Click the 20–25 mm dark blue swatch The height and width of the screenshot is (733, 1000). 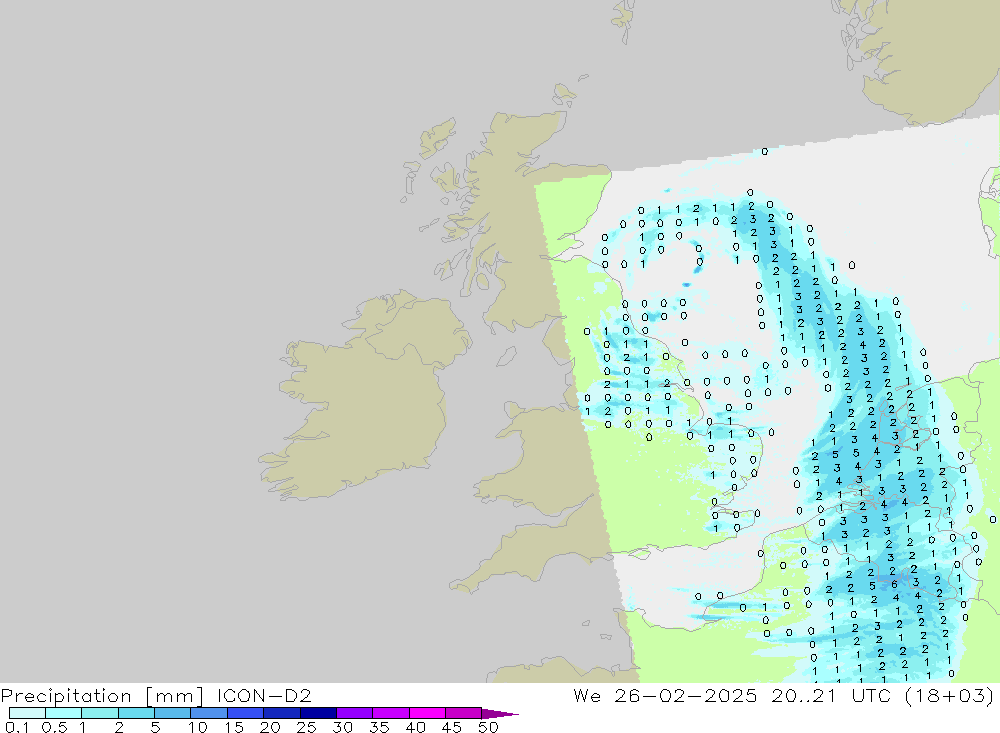[x=281, y=713]
